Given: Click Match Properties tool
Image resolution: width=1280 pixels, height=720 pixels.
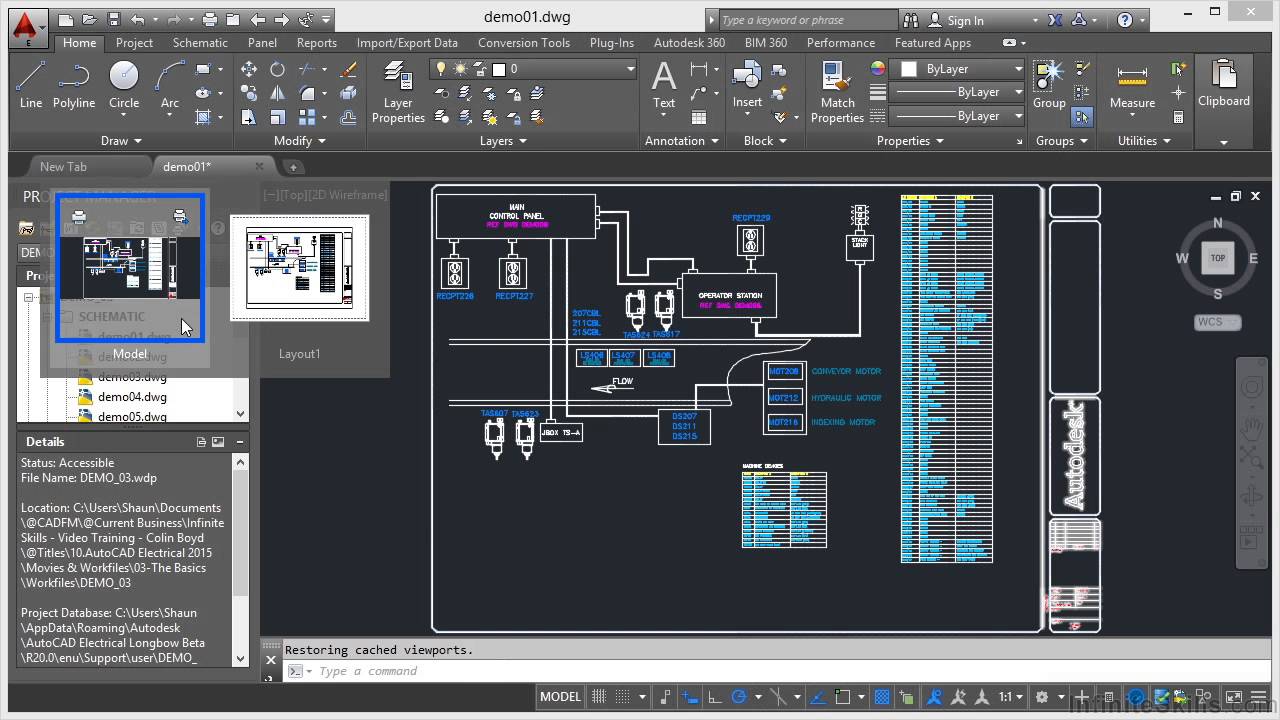Looking at the screenshot, I should [837, 92].
